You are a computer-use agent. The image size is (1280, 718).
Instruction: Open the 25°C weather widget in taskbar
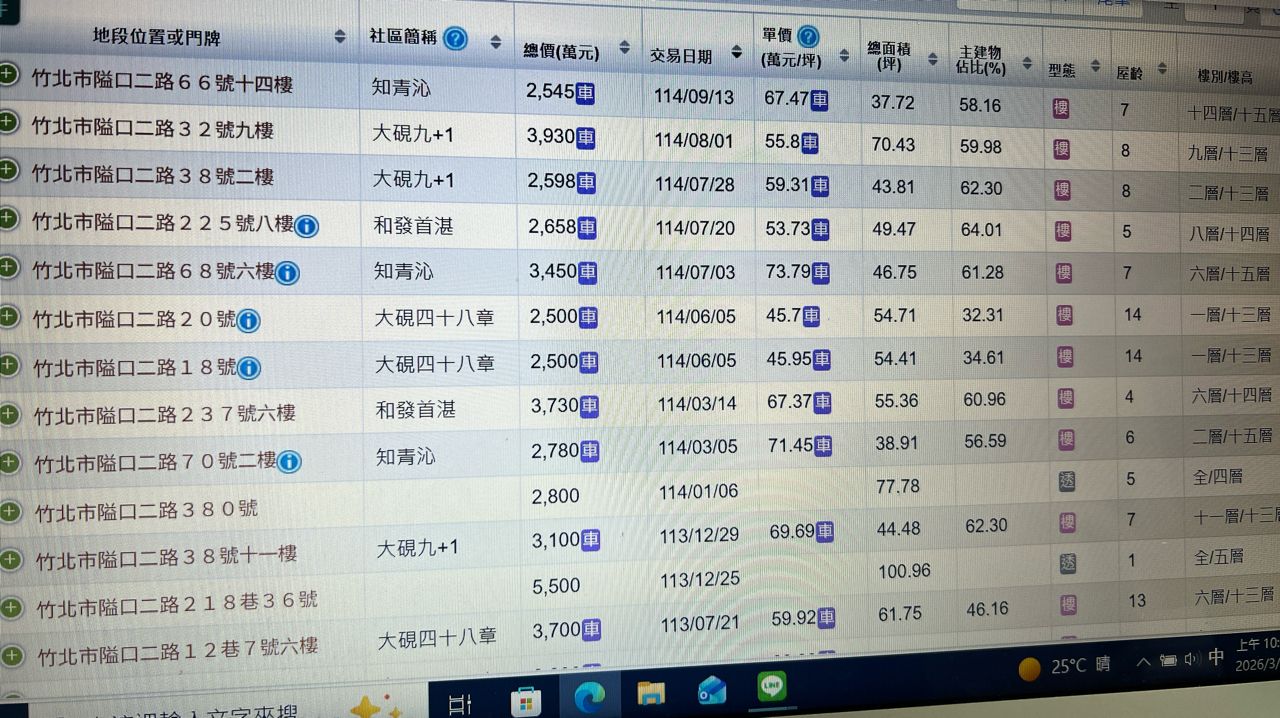click(x=1064, y=666)
